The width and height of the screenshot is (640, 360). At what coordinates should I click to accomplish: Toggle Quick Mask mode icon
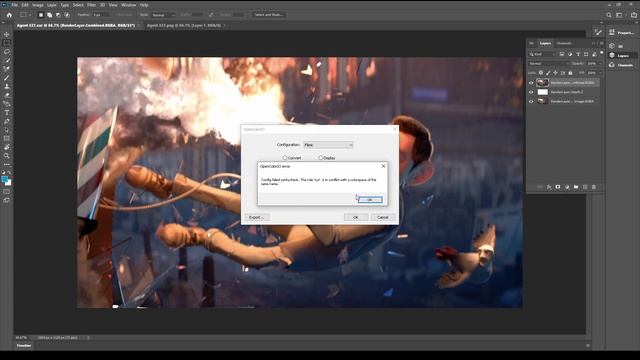tap(7, 191)
